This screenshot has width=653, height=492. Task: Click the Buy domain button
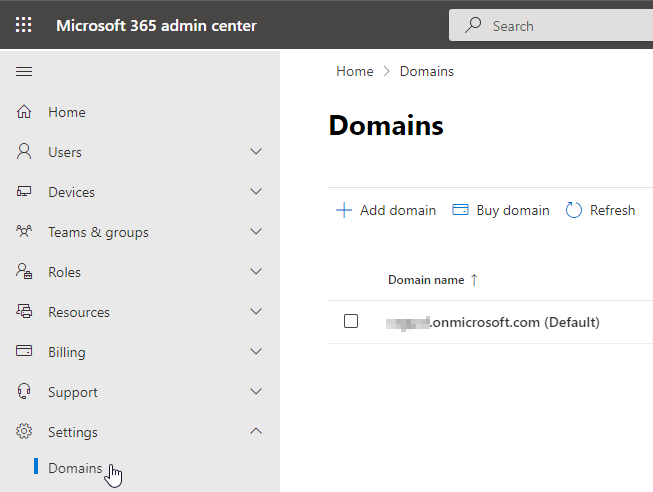501,210
